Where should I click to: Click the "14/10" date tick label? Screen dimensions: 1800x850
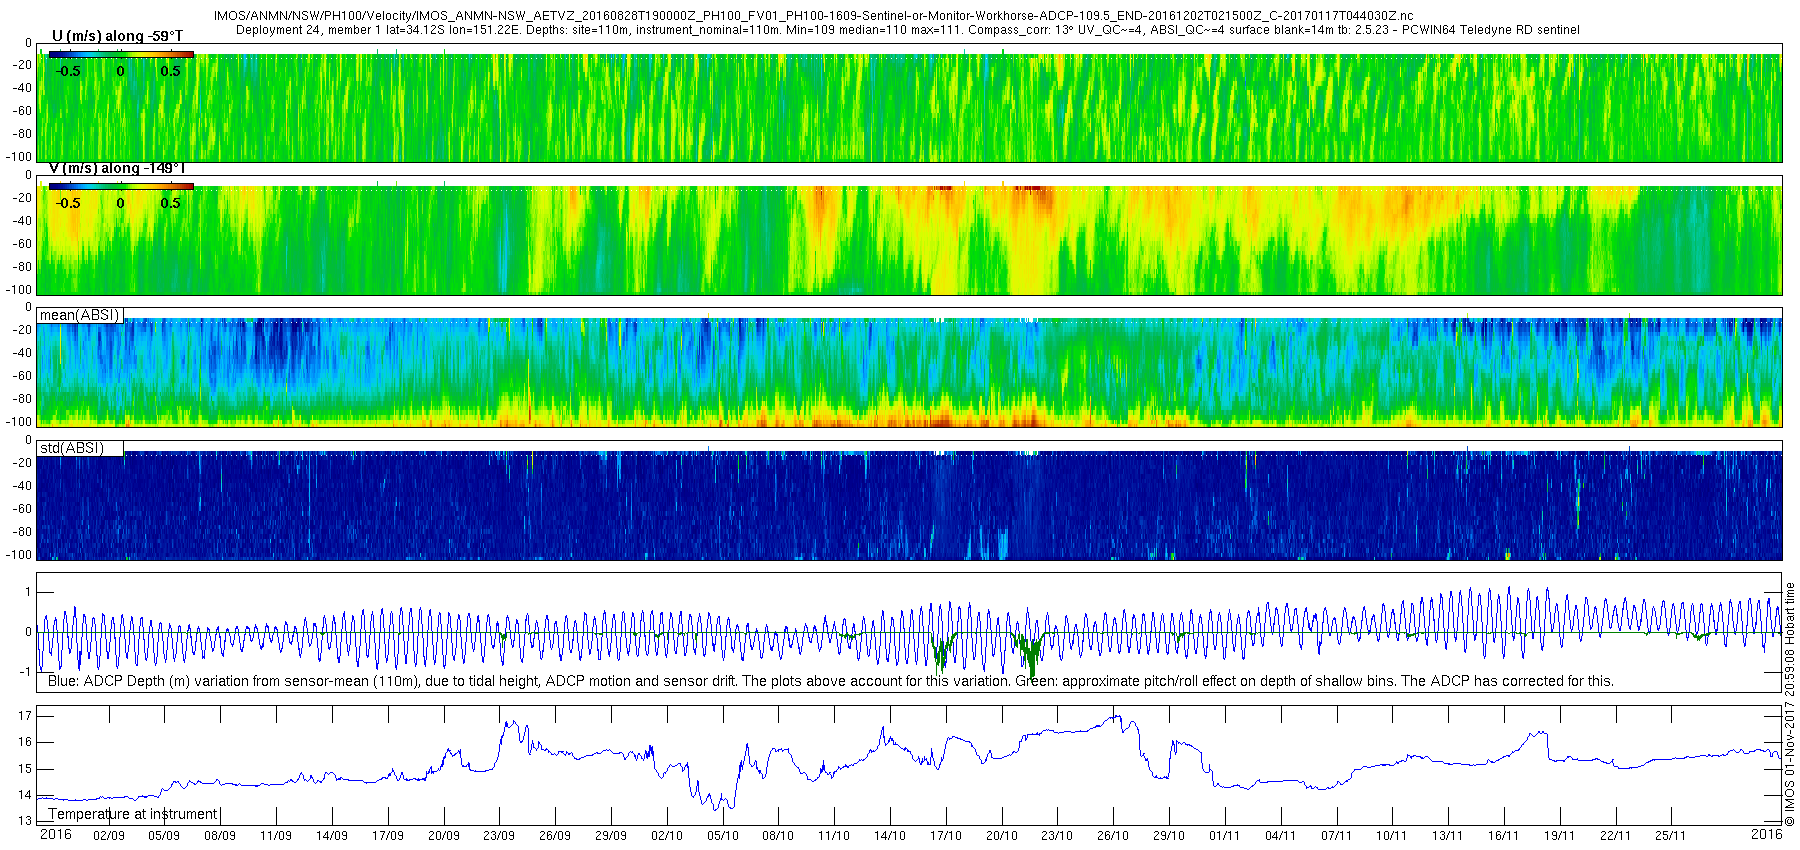click(x=890, y=836)
